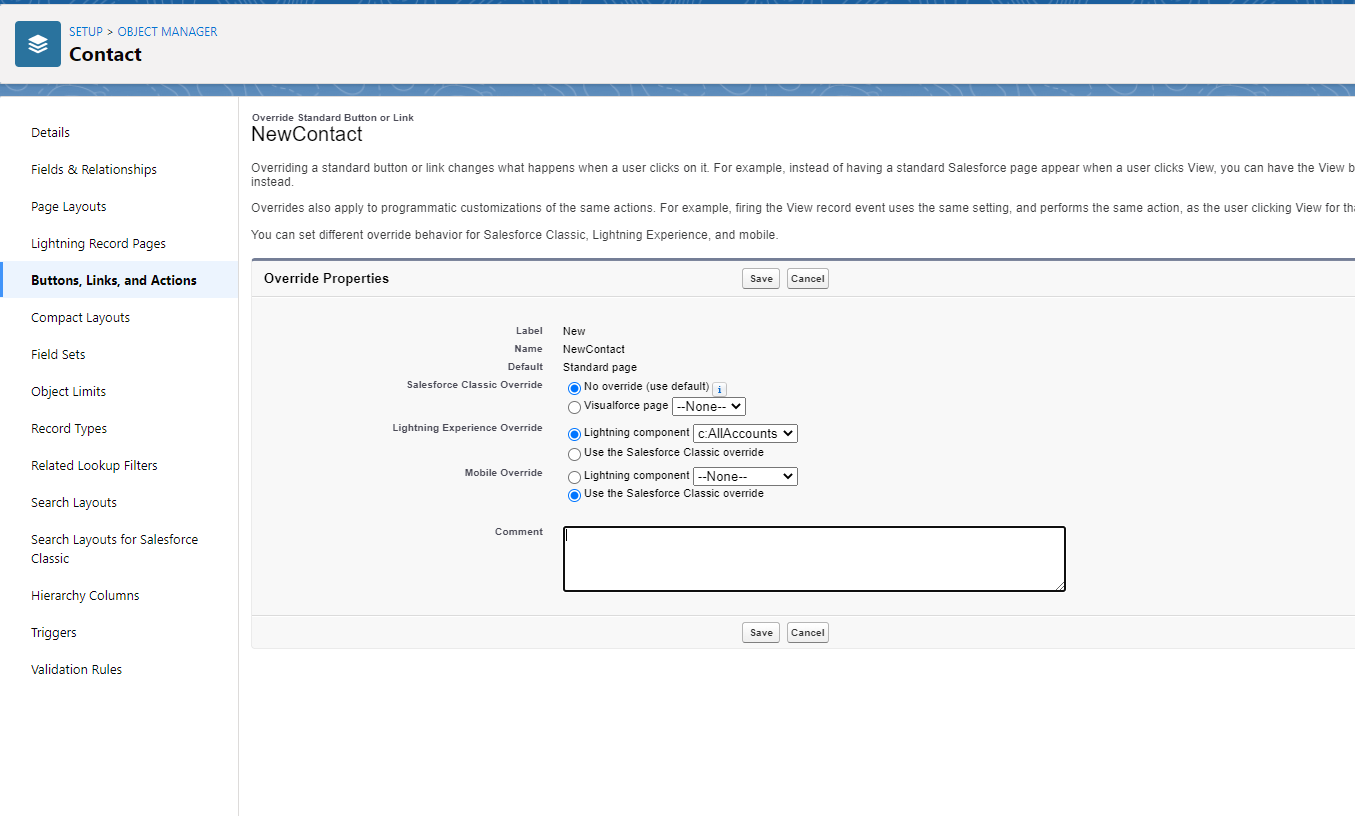Click the NewContact page heading
Screen dimensions: 1355x816
click(x=307, y=134)
